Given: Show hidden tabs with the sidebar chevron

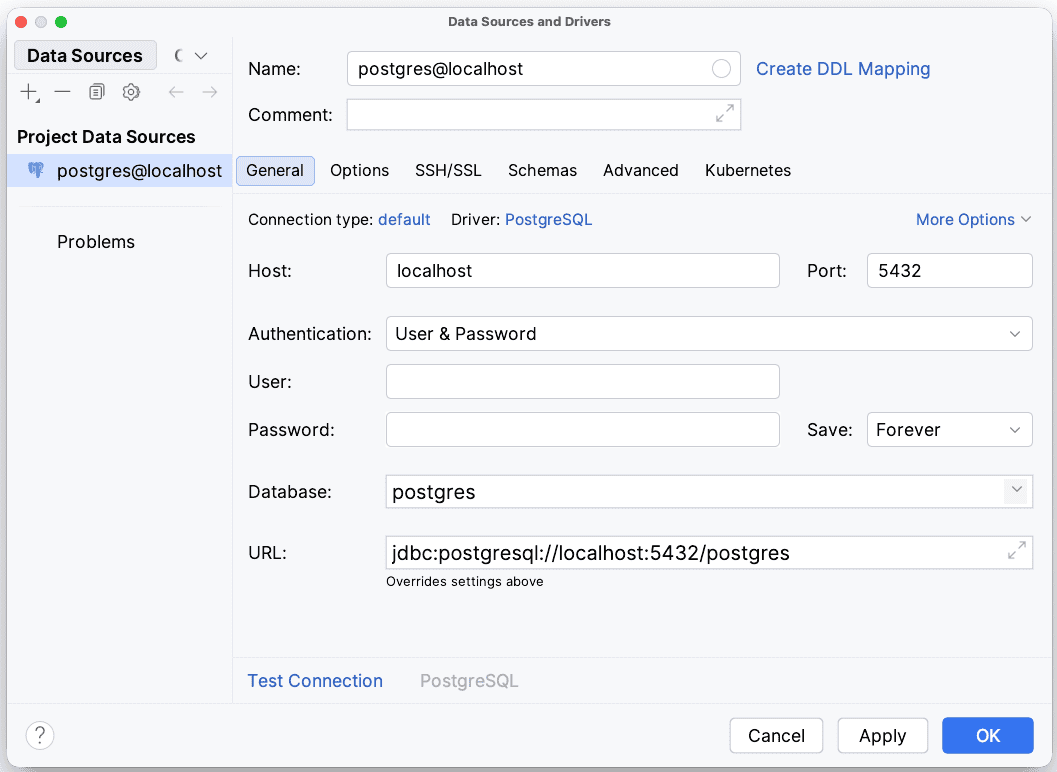Looking at the screenshot, I should click(201, 56).
